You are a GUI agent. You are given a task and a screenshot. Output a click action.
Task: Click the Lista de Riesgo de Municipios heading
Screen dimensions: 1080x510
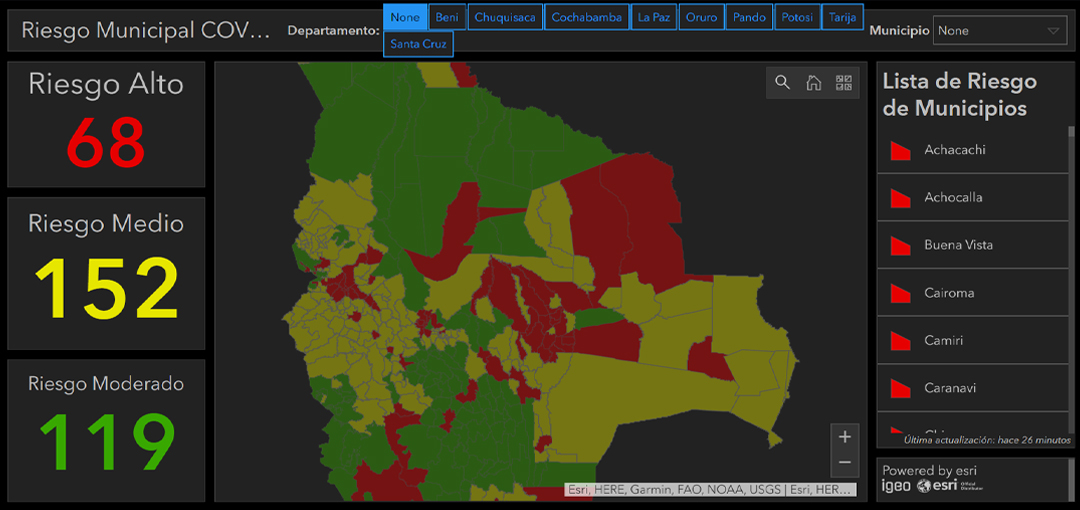click(960, 94)
